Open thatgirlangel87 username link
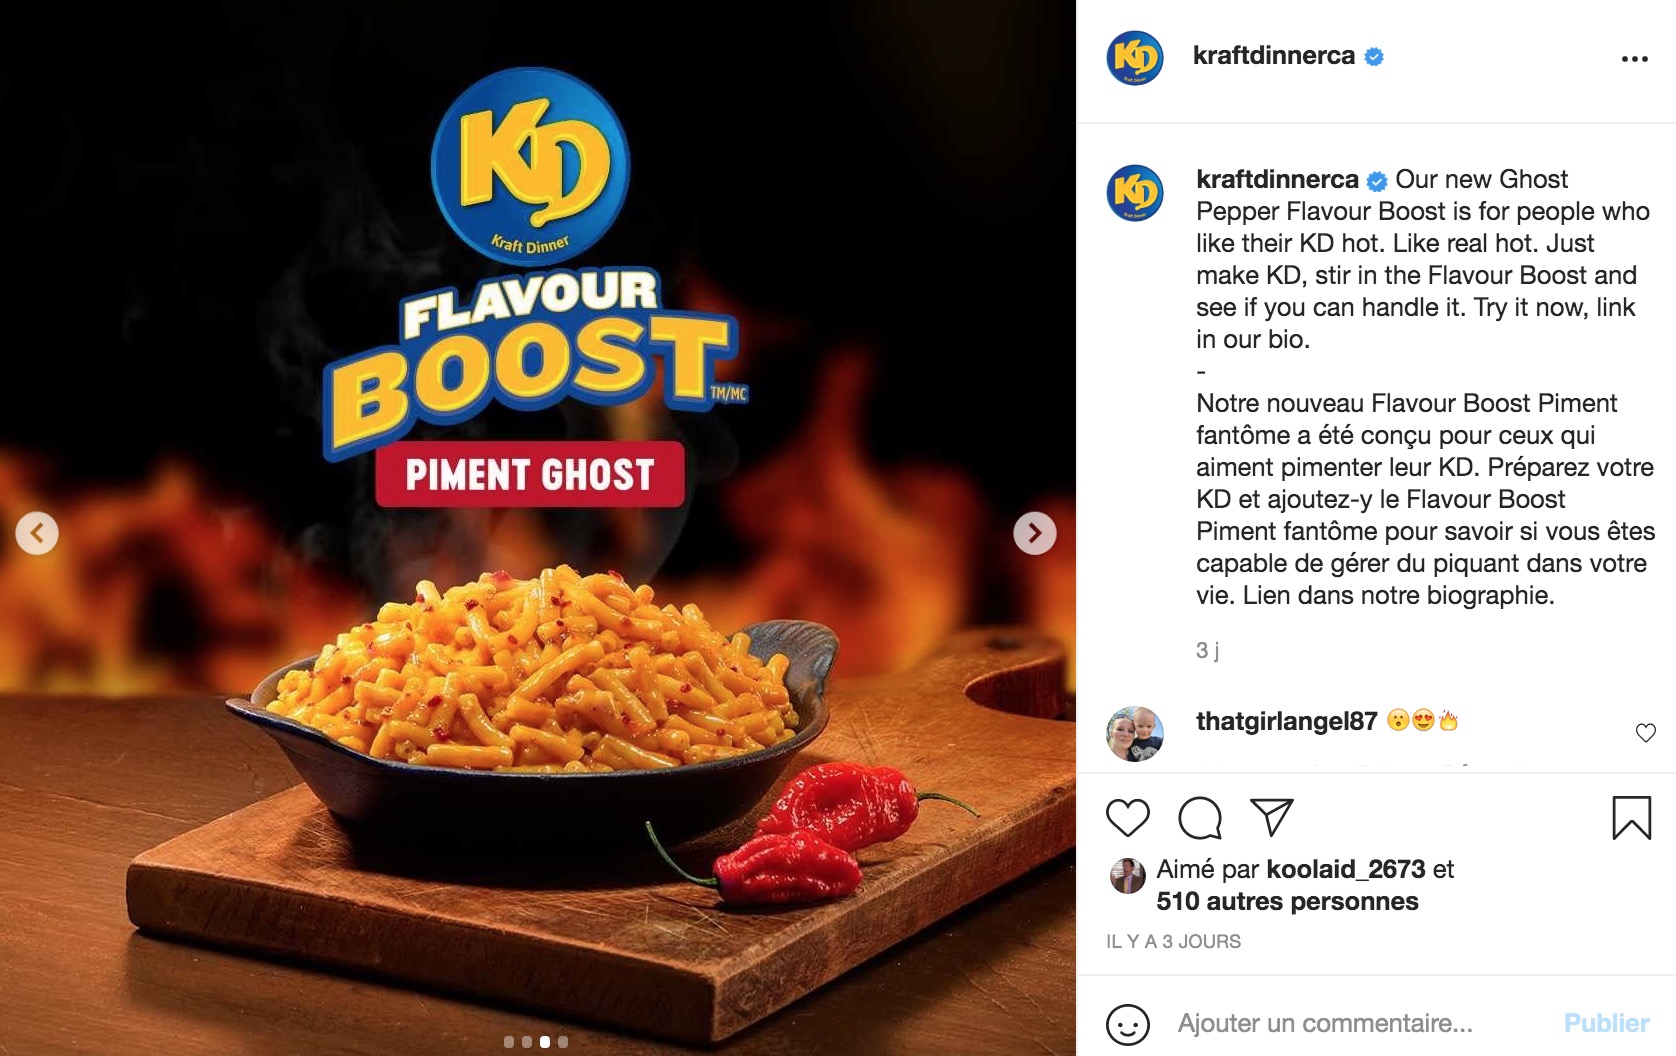Screen dimensions: 1676x1056 tap(1286, 721)
